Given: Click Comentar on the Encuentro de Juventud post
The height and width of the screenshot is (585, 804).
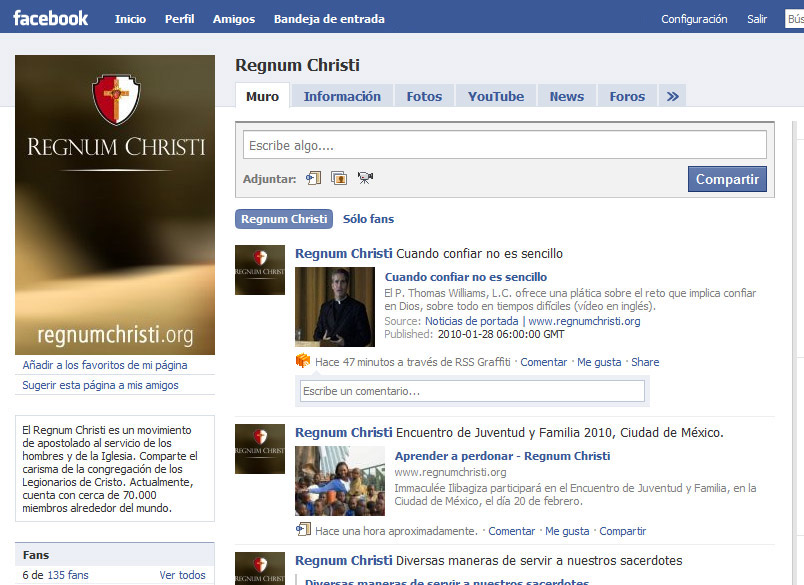Looking at the screenshot, I should (511, 531).
